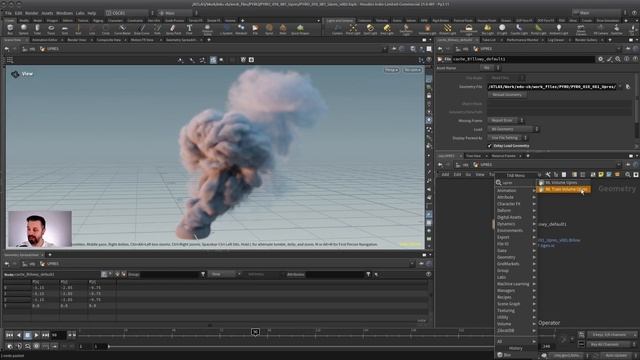640x360 pixels.
Task: Open the Render menu
Action: coord(31,13)
